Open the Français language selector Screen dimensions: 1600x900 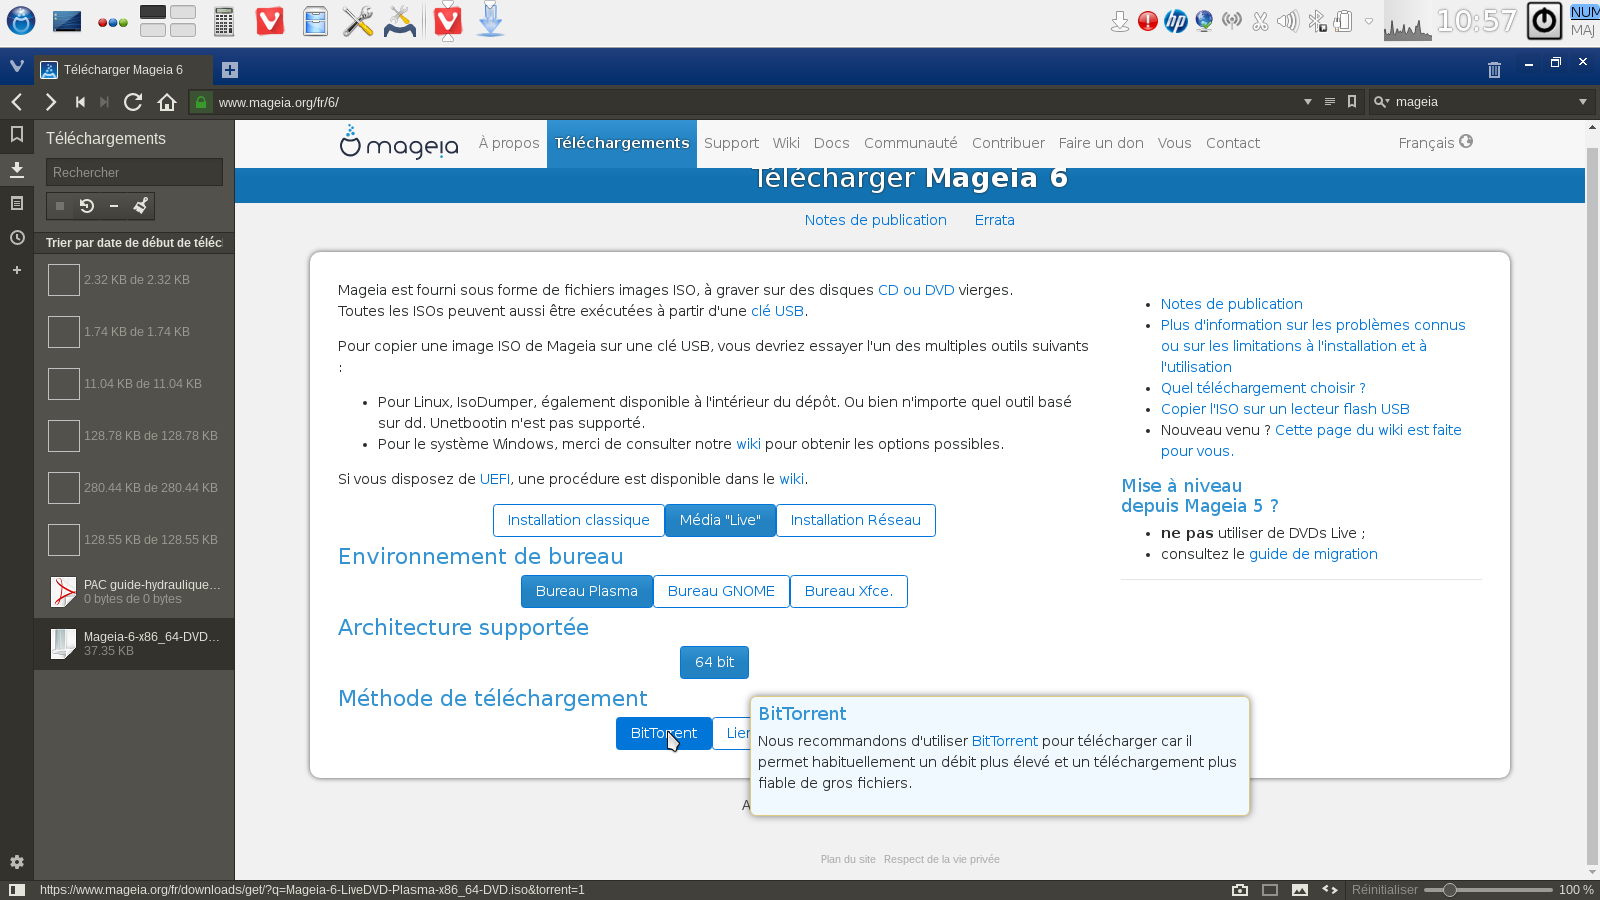pos(1435,143)
